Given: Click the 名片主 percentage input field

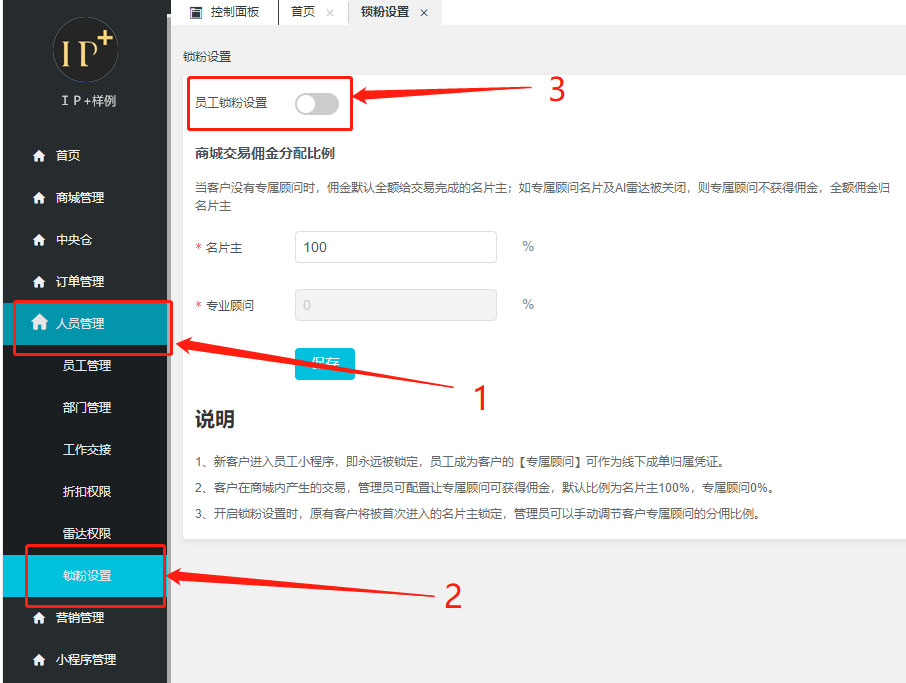Looking at the screenshot, I should pos(396,247).
